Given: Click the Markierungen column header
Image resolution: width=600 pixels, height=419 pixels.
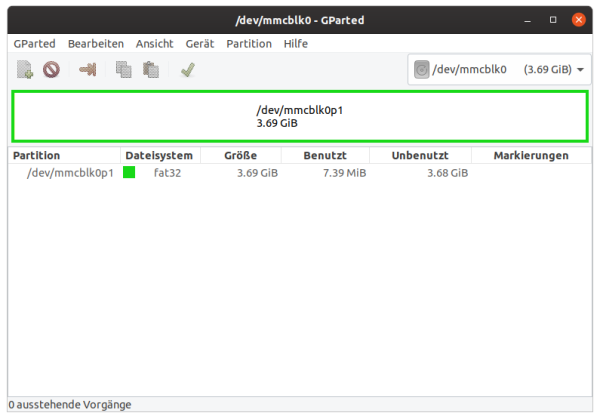Looking at the screenshot, I should tap(531, 155).
